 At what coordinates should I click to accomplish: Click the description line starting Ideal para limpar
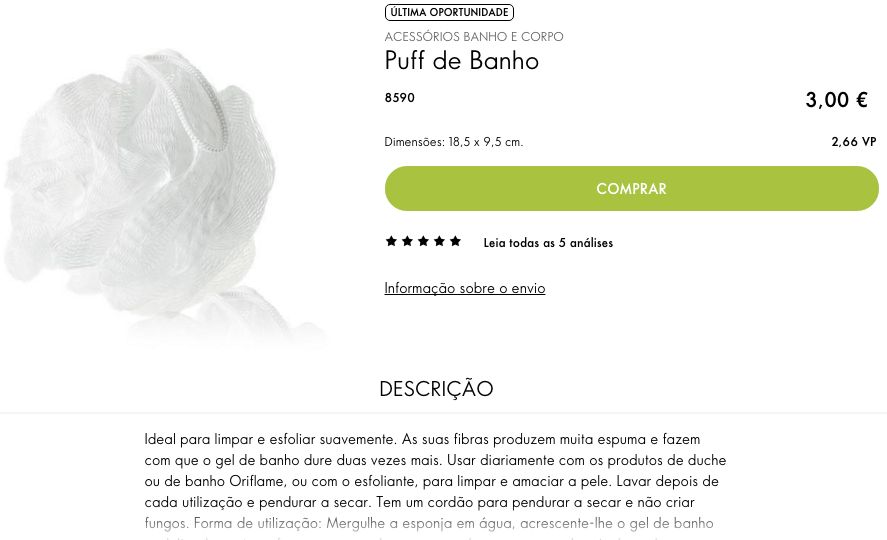pos(422,439)
